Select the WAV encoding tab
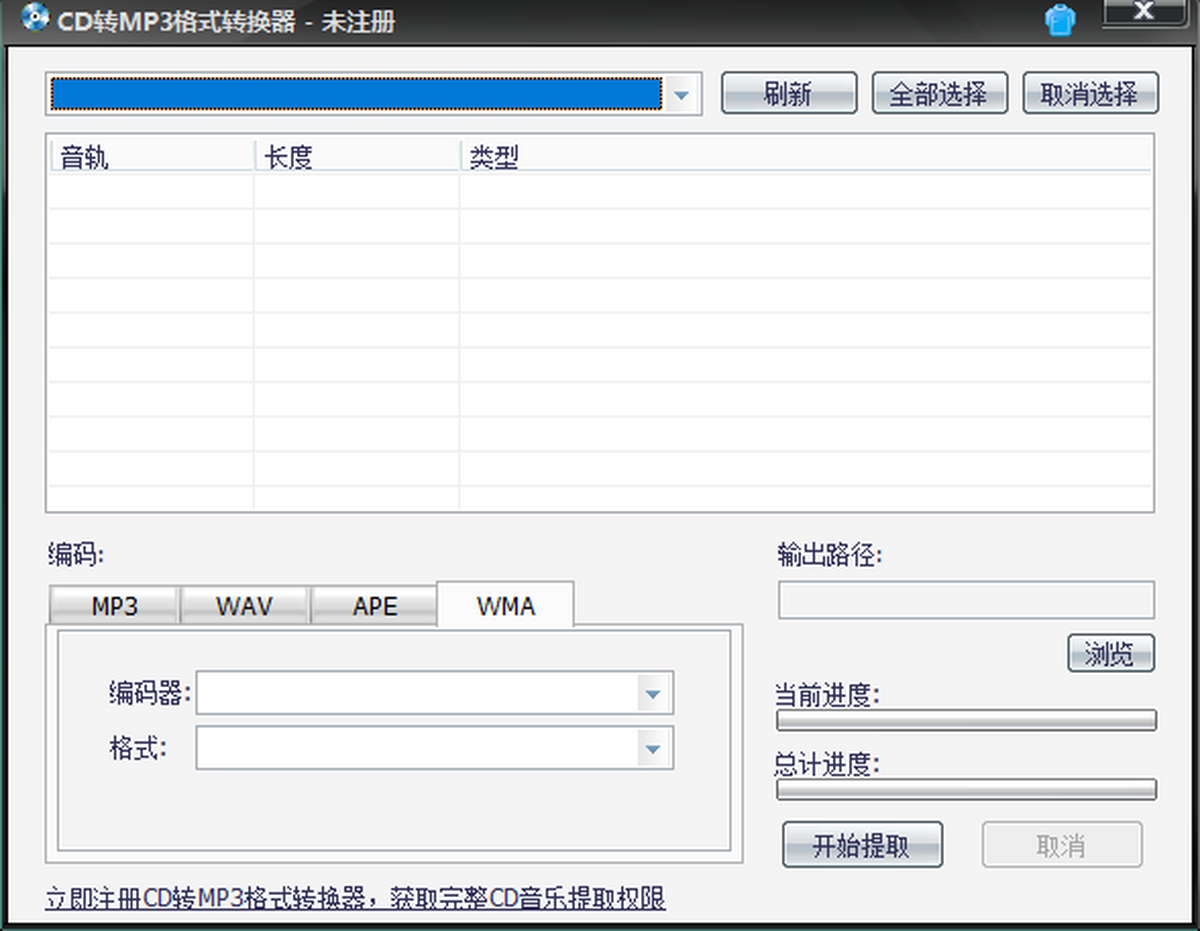The width and height of the screenshot is (1200, 931). click(244, 606)
